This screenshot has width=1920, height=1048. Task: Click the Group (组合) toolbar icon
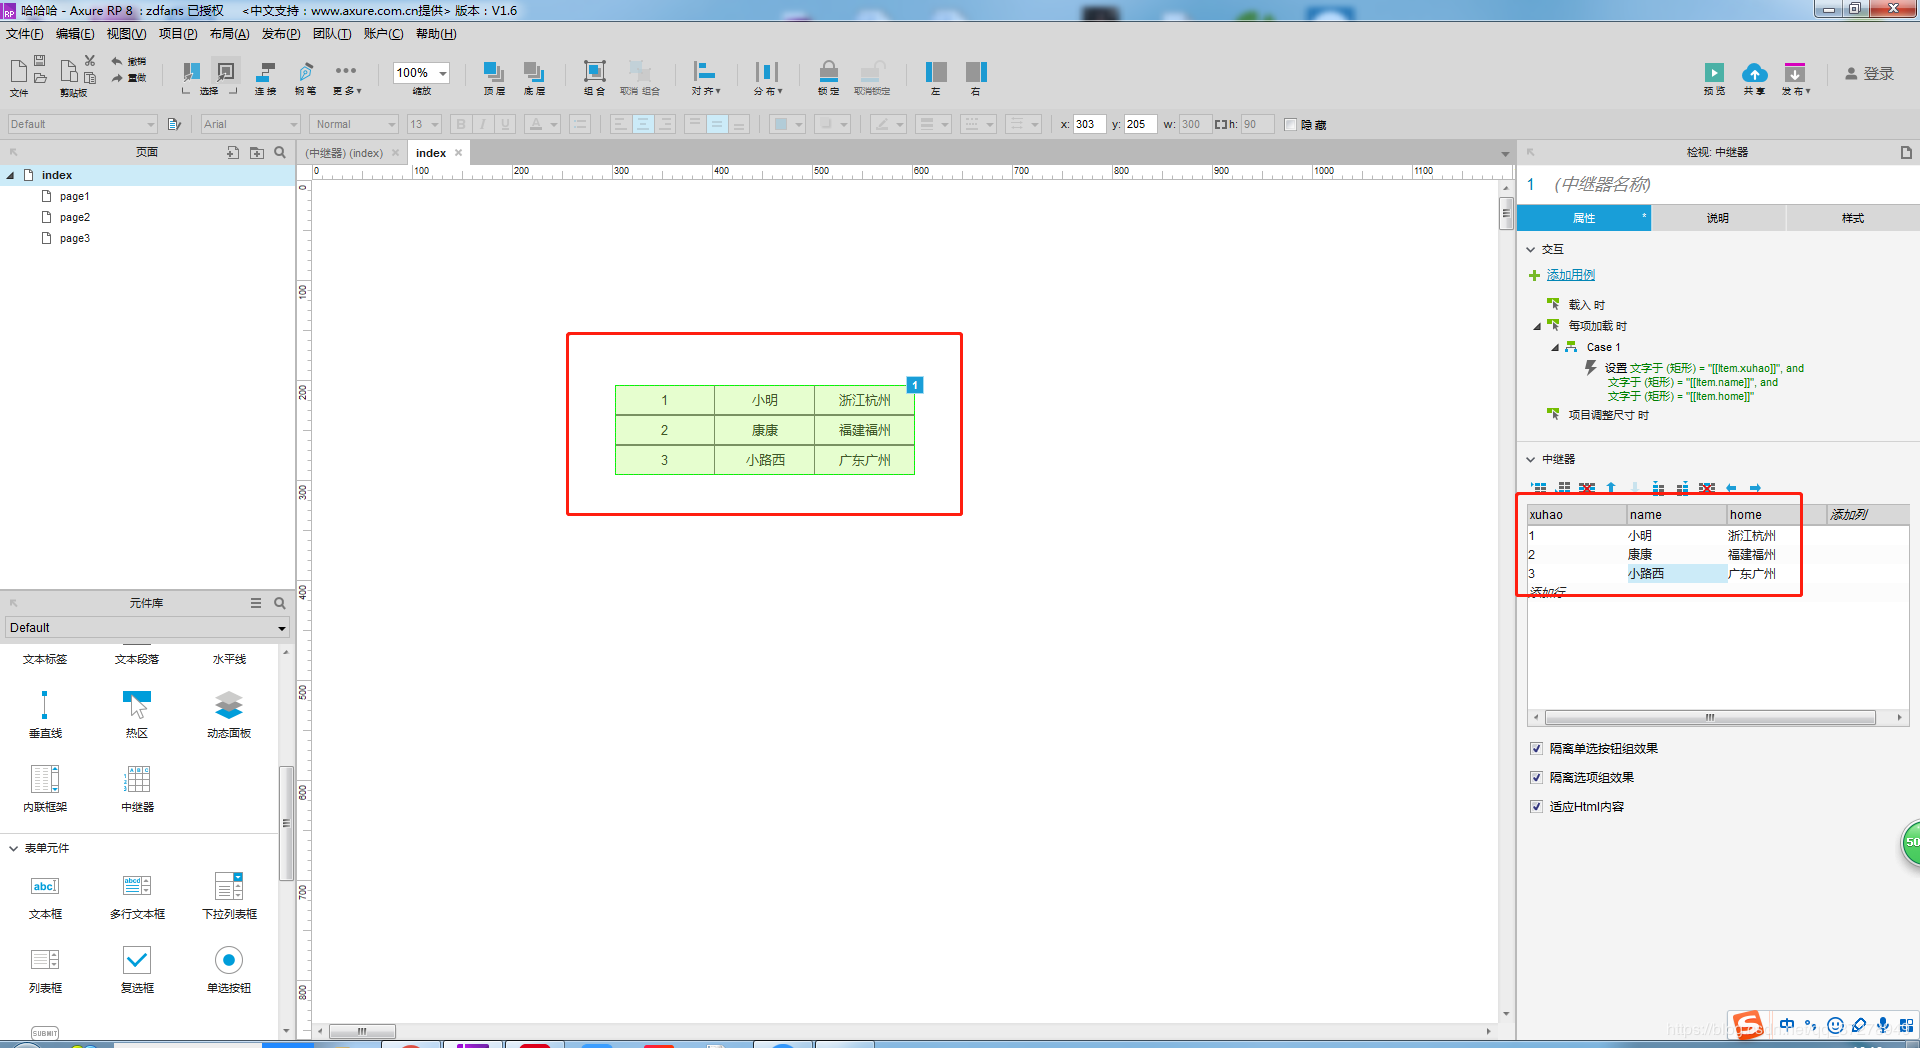[594, 71]
